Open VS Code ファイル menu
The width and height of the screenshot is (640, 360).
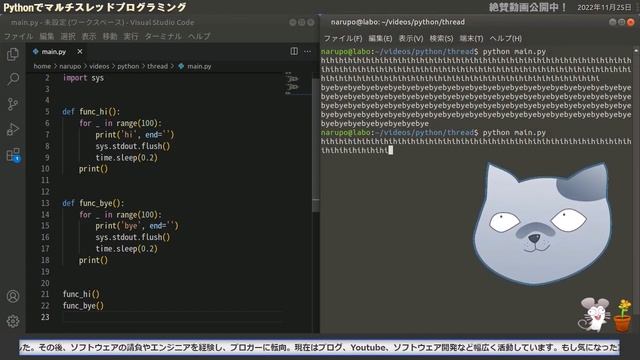(x=18, y=36)
